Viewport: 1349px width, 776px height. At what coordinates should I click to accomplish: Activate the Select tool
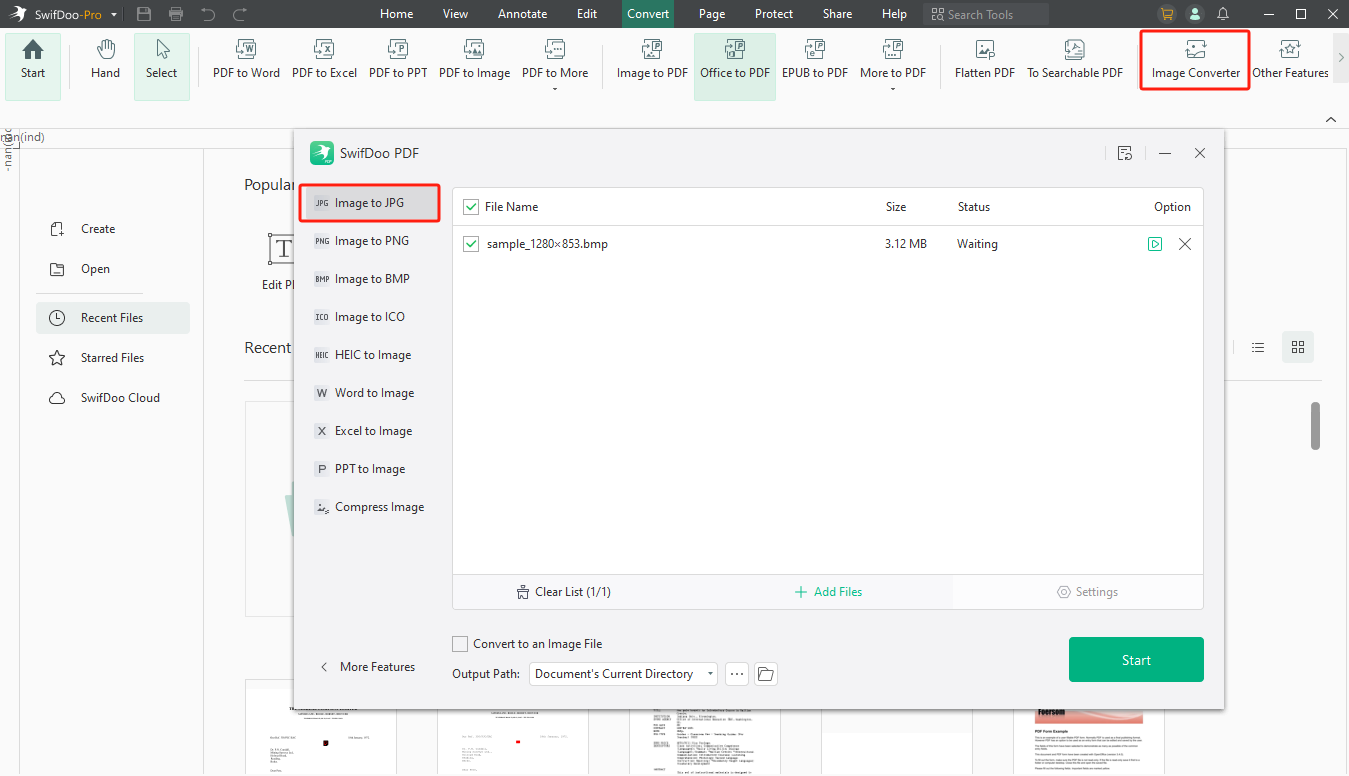[161, 66]
